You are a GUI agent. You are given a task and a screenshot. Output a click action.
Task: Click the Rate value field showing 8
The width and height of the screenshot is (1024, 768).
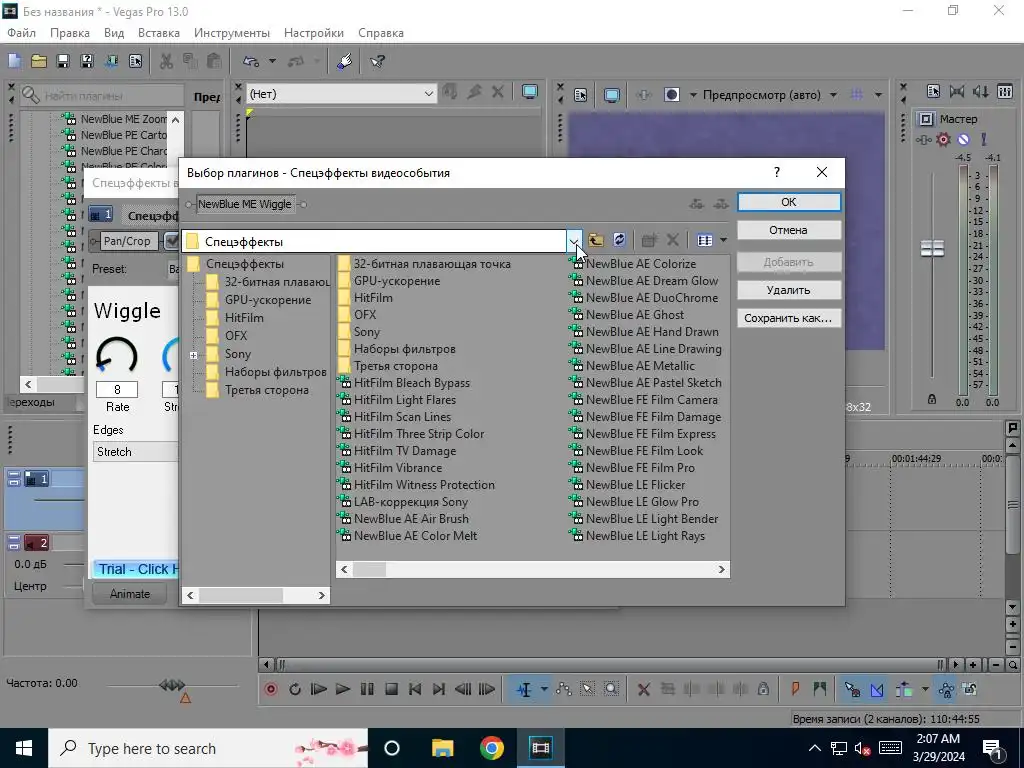117,389
